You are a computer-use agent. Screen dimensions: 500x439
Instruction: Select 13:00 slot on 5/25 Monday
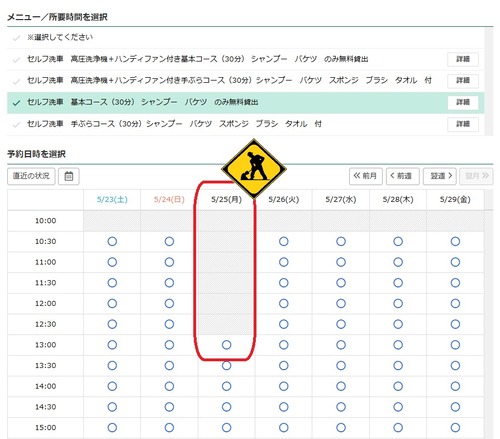[226, 345]
